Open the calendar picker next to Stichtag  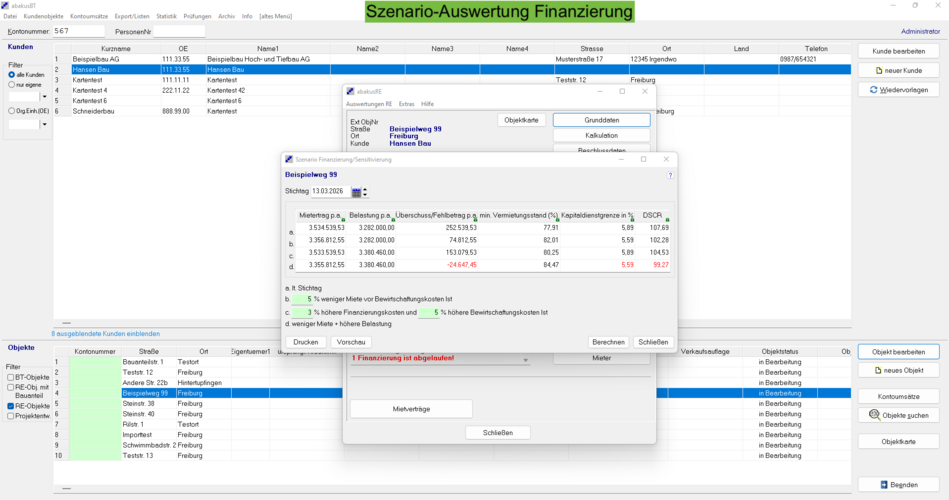pos(355,192)
